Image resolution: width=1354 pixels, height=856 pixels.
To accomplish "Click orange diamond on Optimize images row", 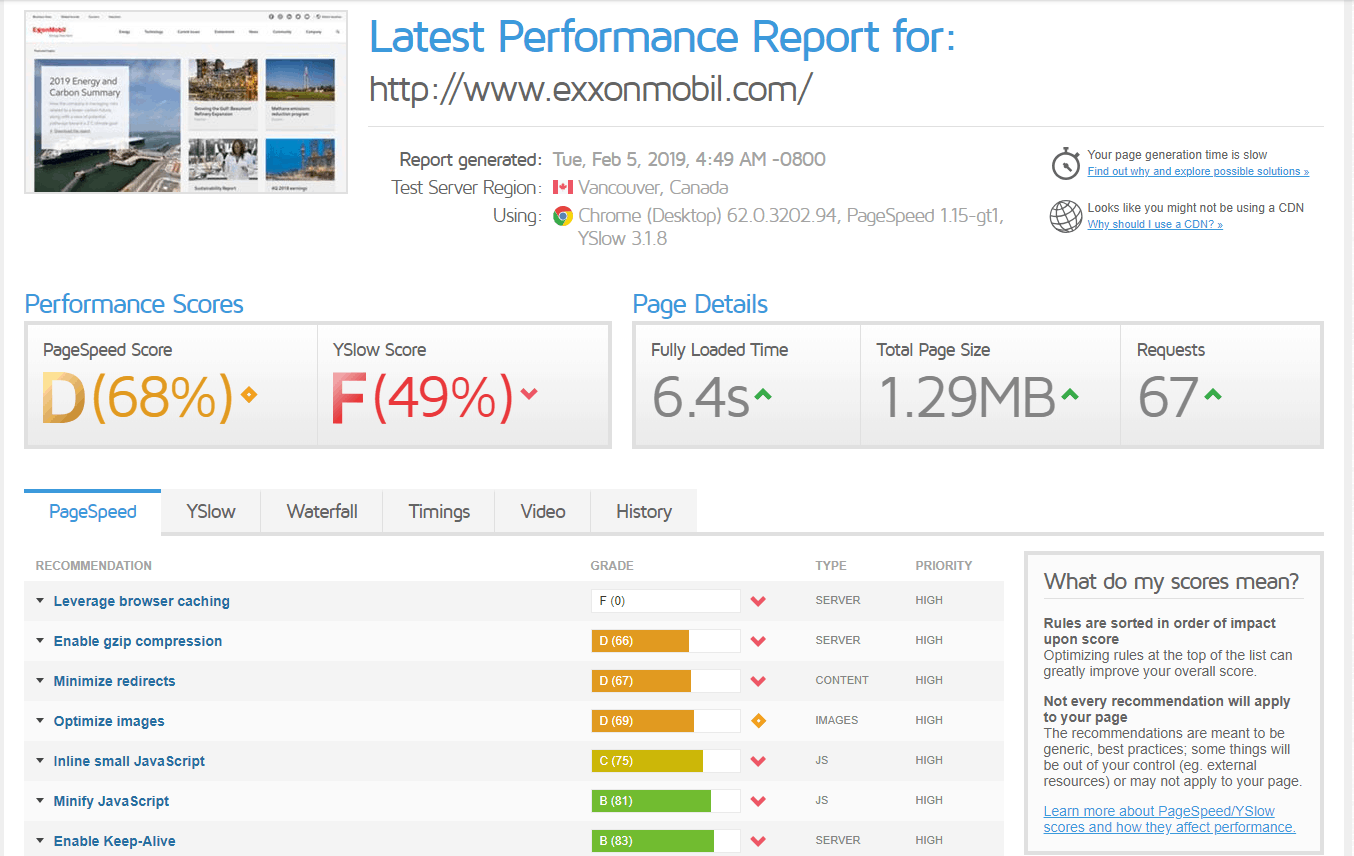I will (758, 721).
